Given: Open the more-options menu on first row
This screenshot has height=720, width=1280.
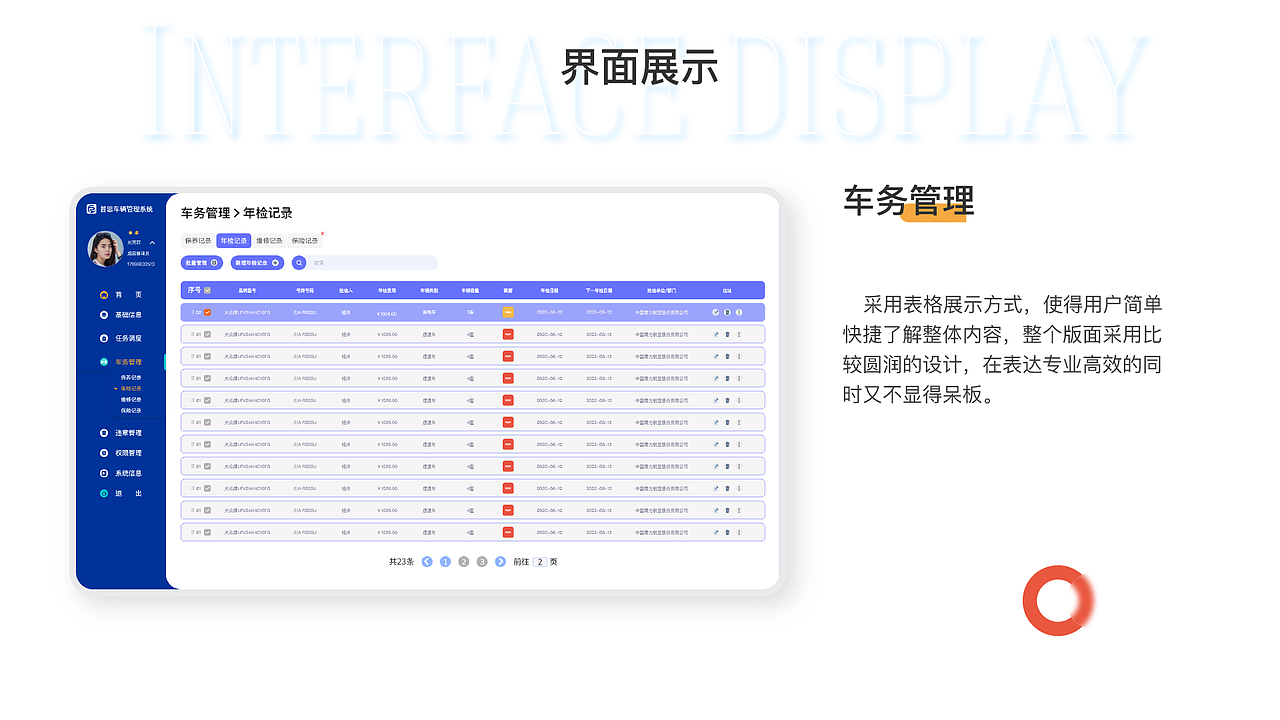Looking at the screenshot, I should pyautogui.click(x=739, y=311).
